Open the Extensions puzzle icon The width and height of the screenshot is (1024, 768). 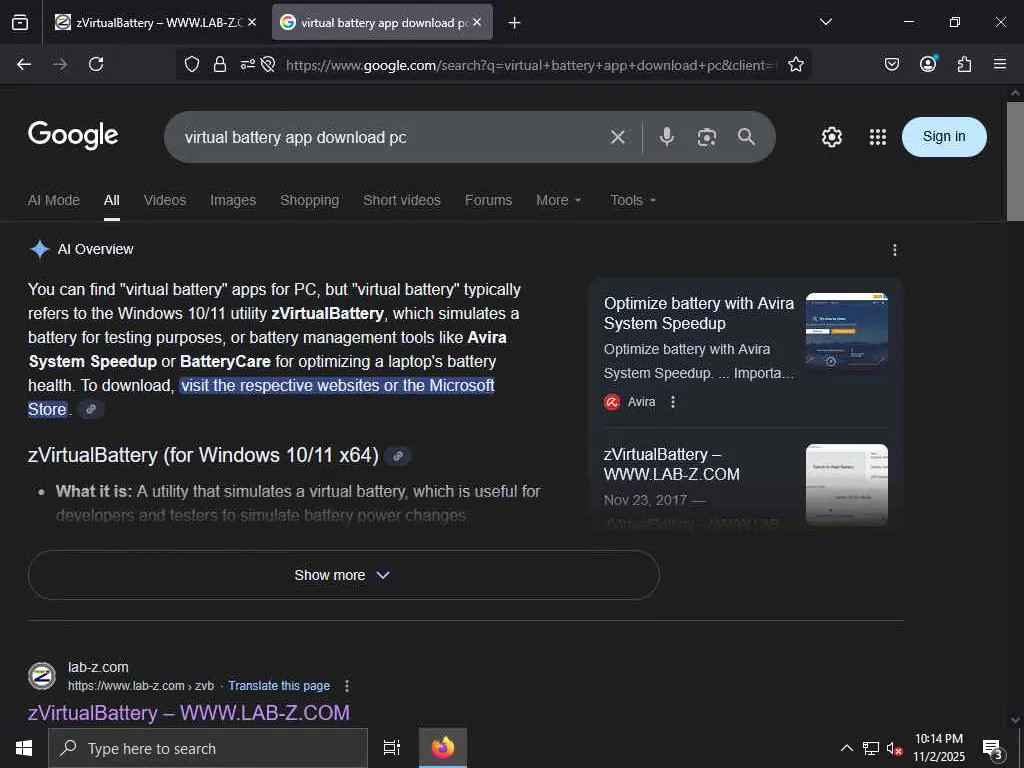click(965, 64)
